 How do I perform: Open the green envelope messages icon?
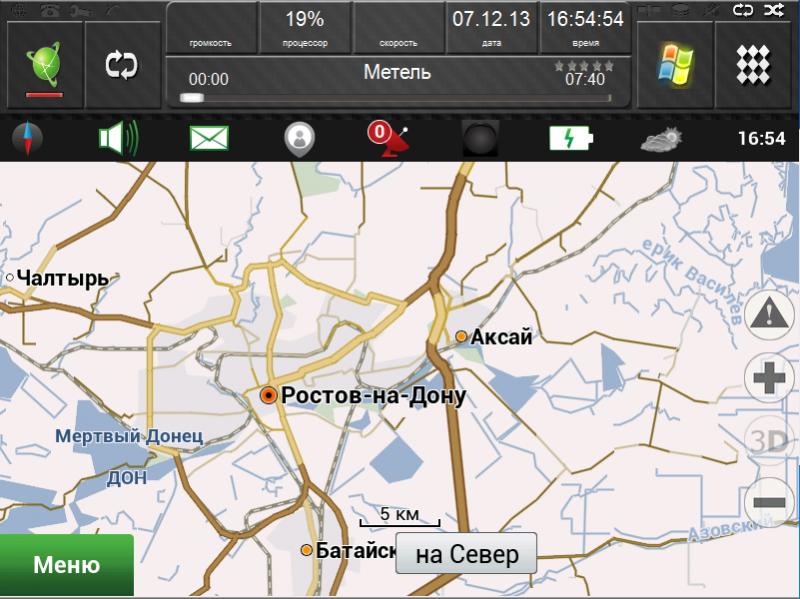pyautogui.click(x=209, y=138)
